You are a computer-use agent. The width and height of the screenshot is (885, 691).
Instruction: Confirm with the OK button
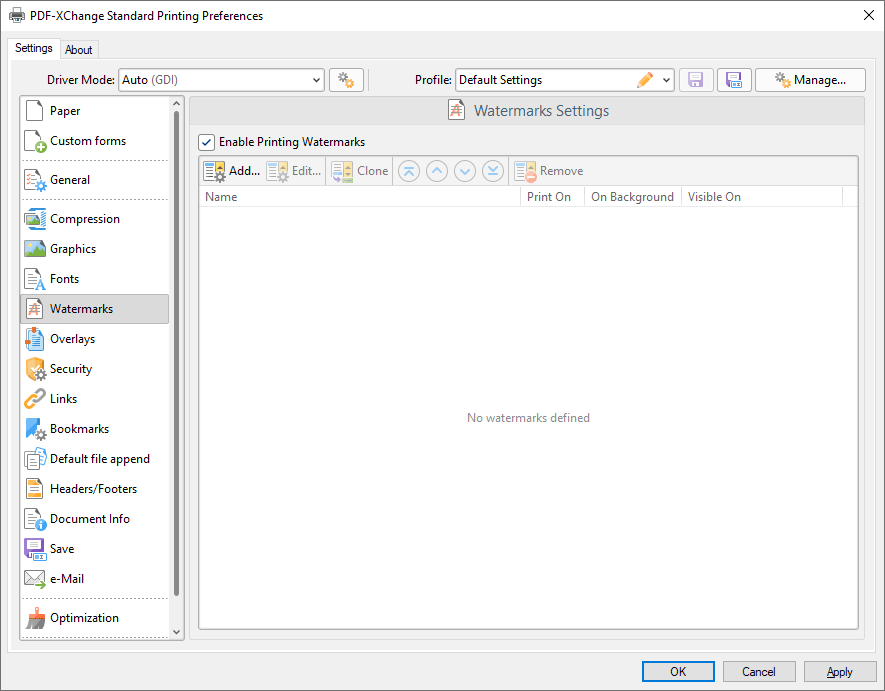pos(678,672)
